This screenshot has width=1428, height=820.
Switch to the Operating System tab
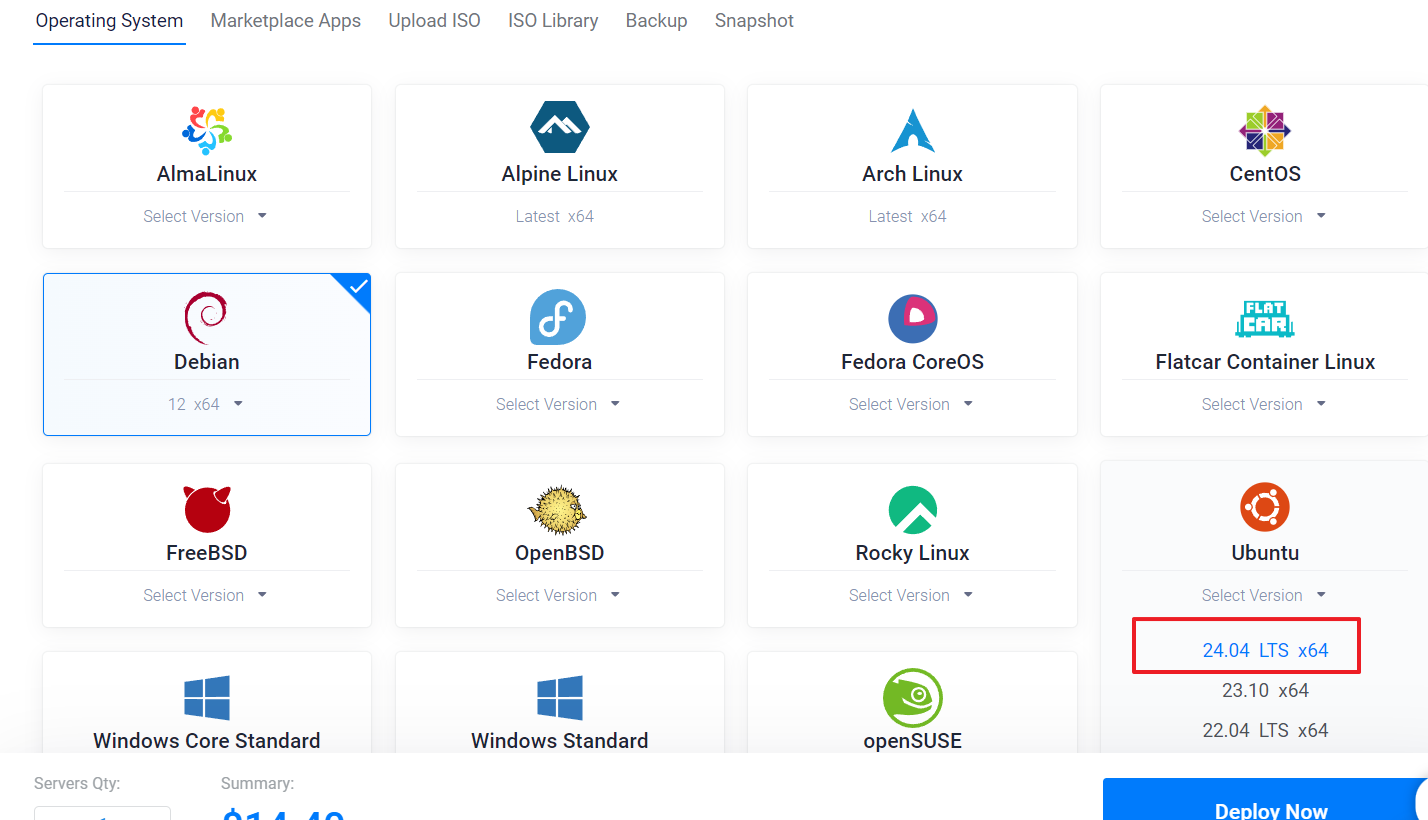click(x=109, y=21)
